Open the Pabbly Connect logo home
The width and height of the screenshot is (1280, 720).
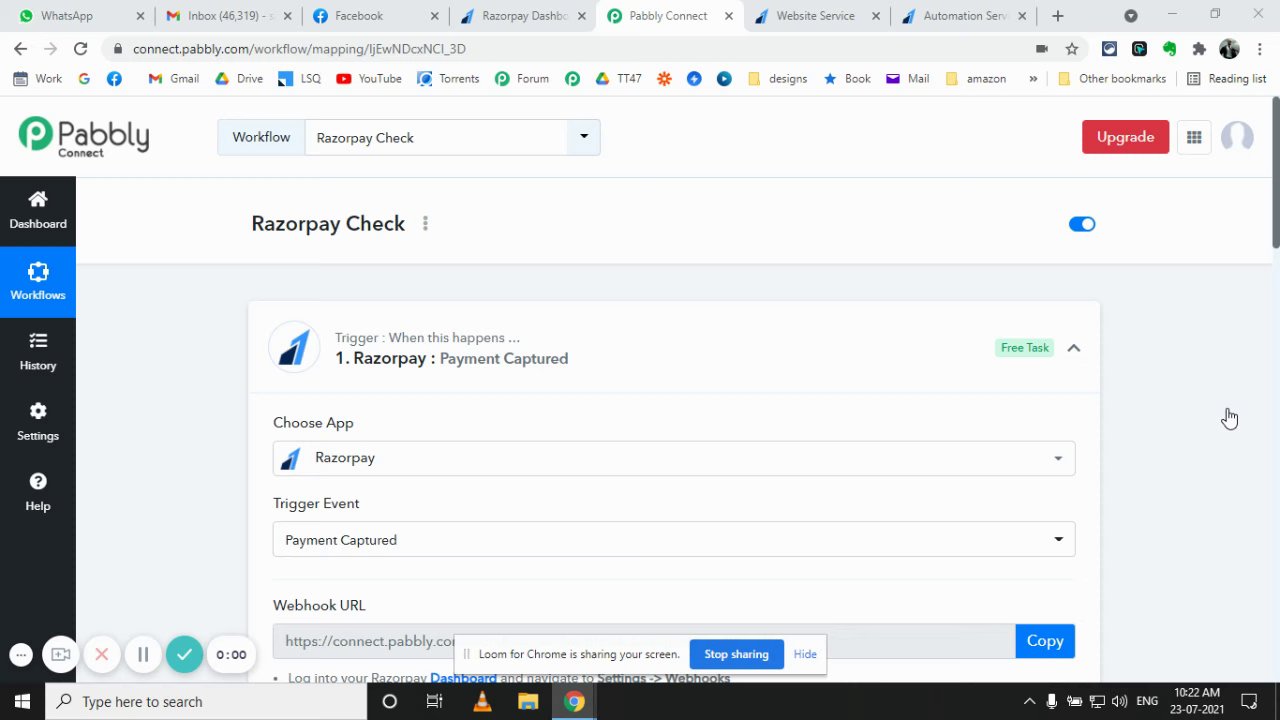tap(84, 136)
